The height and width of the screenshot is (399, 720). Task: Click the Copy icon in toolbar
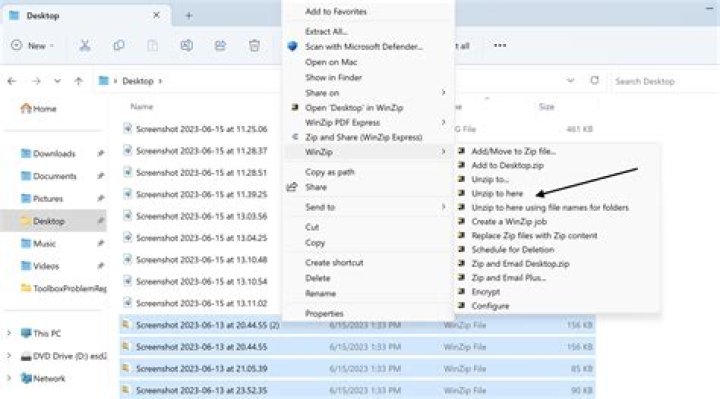click(x=119, y=45)
